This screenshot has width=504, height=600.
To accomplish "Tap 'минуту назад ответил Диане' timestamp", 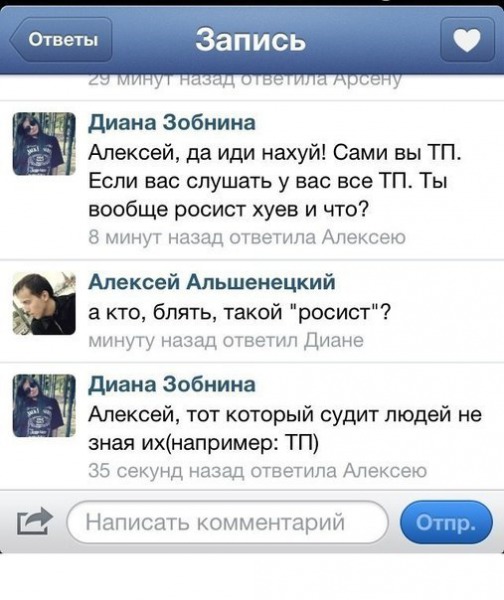I will pos(226,340).
